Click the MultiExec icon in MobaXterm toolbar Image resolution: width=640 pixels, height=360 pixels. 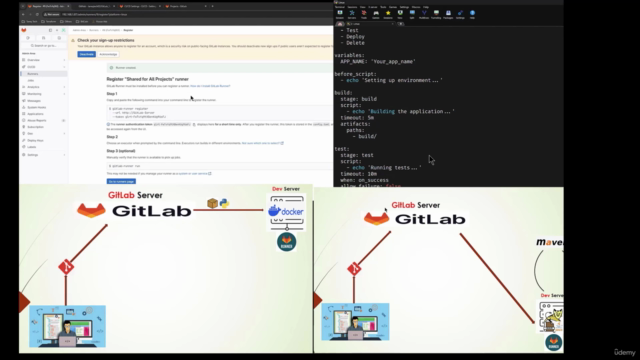click(424, 14)
